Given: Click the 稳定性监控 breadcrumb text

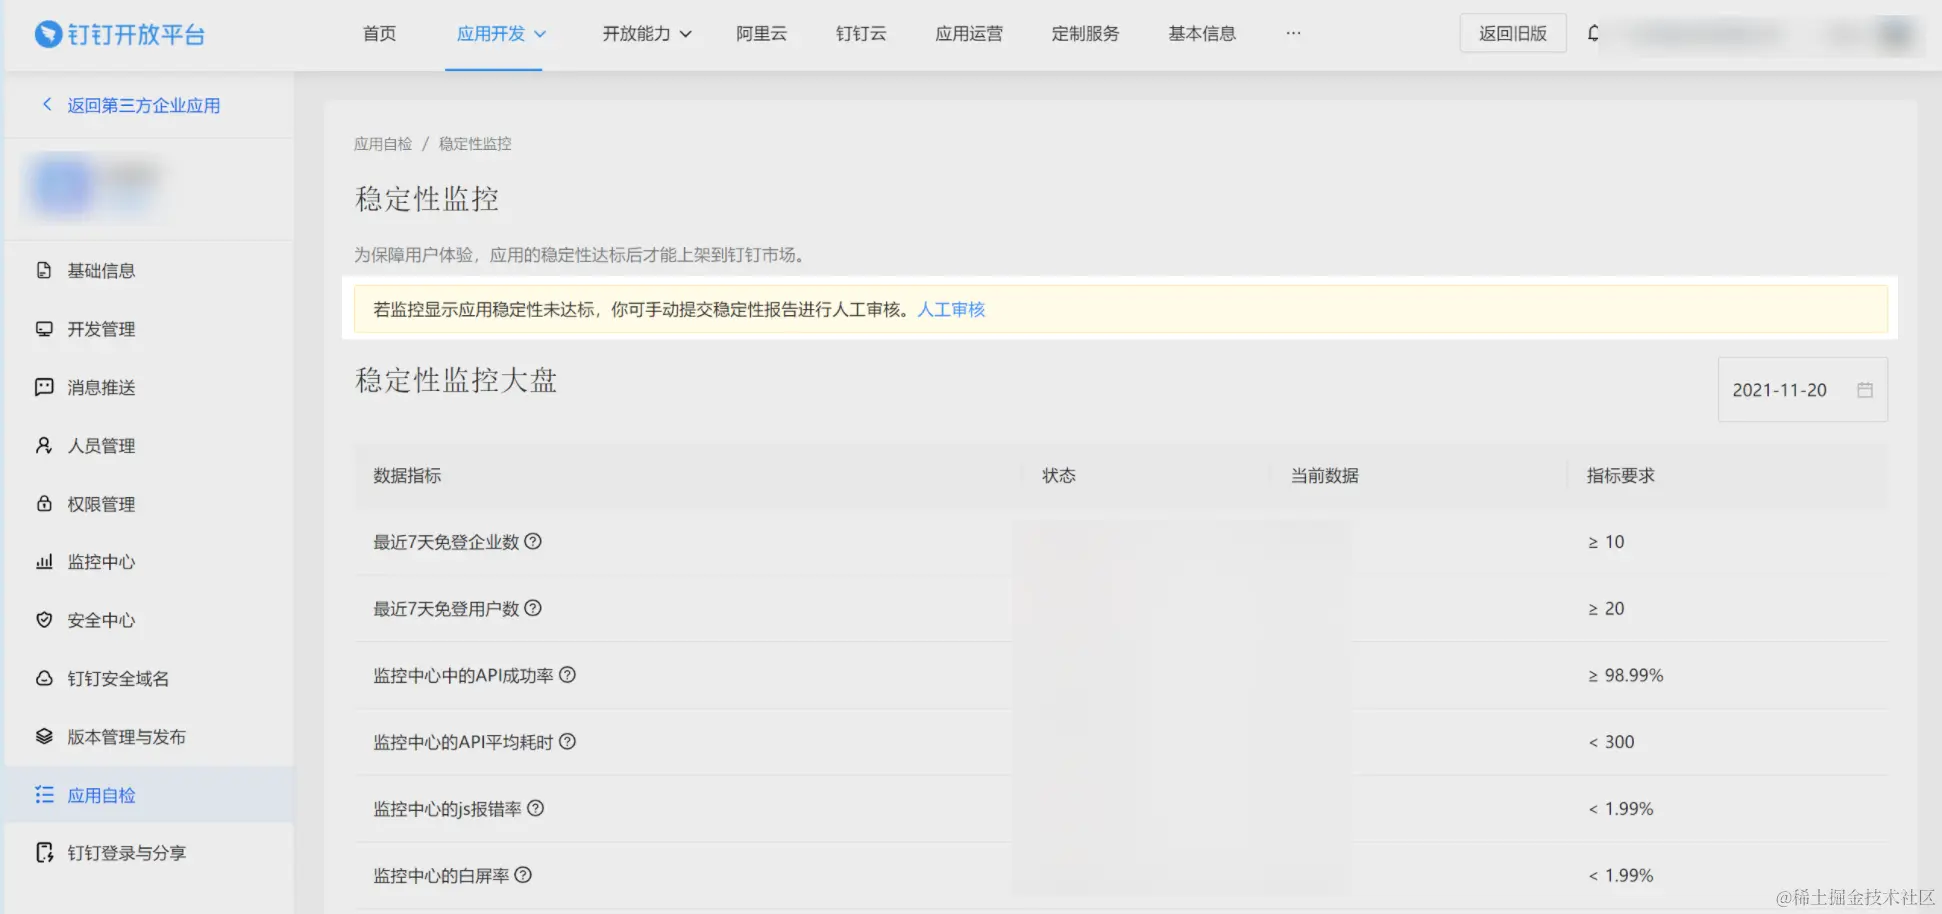Looking at the screenshot, I should pos(475,144).
